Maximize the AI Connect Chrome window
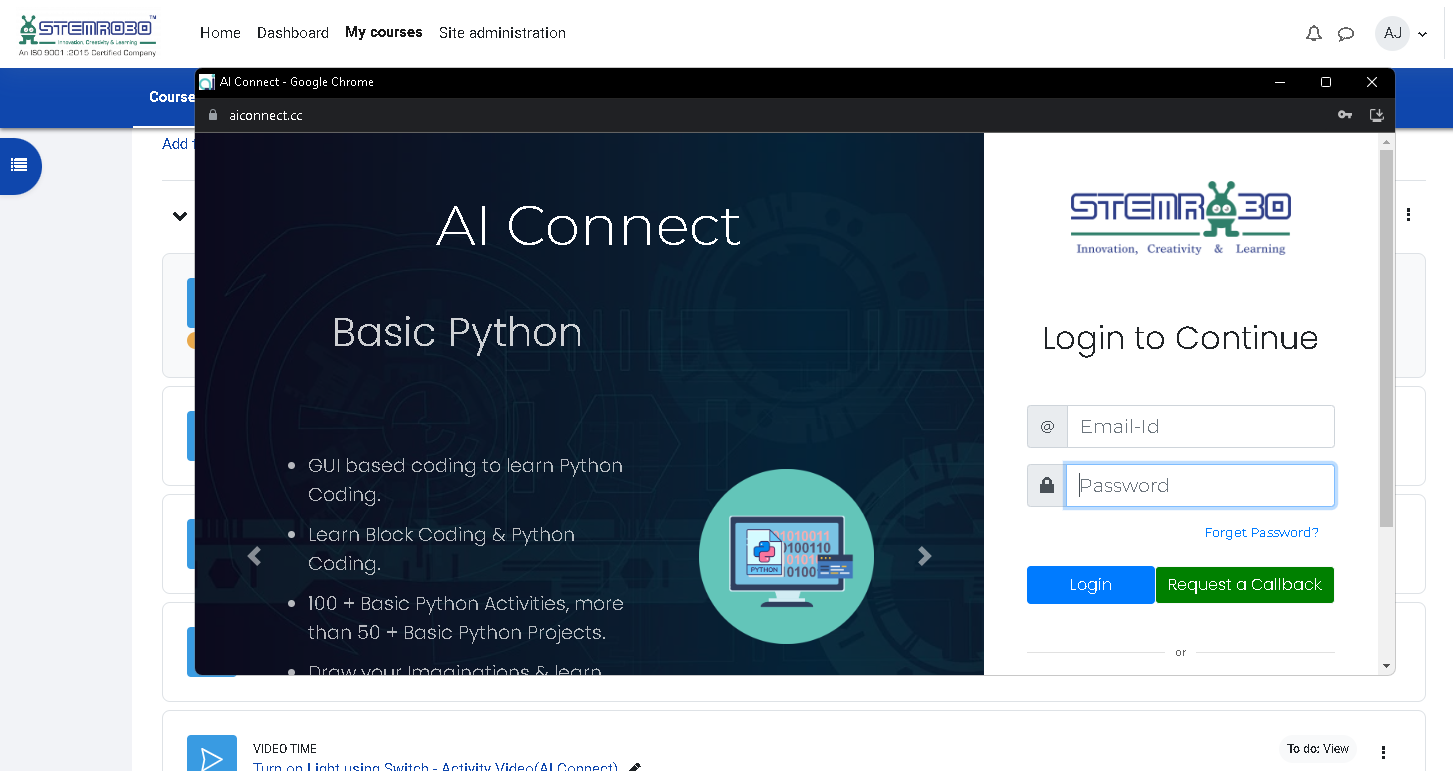Viewport: 1453px width, 771px height. (x=1326, y=82)
